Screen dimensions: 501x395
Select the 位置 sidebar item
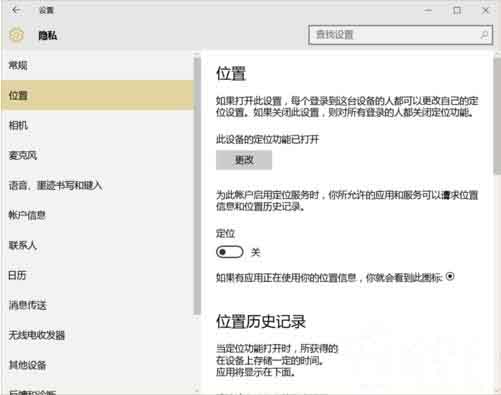pyautogui.click(x=97, y=95)
